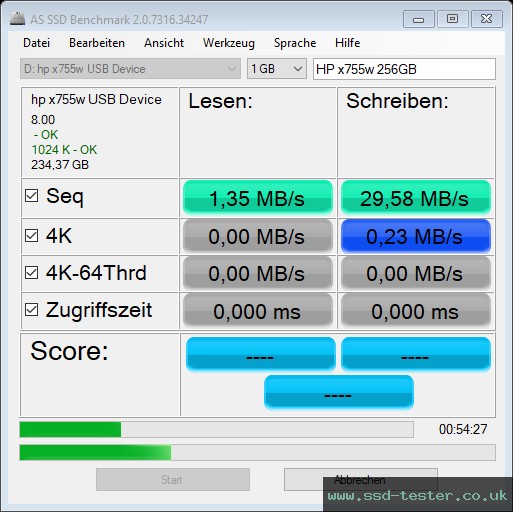This screenshot has height=512, width=513.
Task: Open the Werkzeug menu
Action: 229,43
